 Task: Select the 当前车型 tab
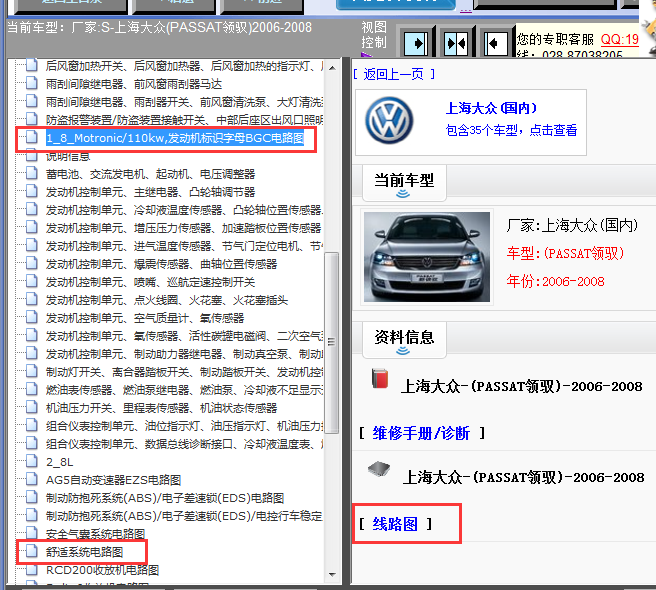[x=404, y=182]
